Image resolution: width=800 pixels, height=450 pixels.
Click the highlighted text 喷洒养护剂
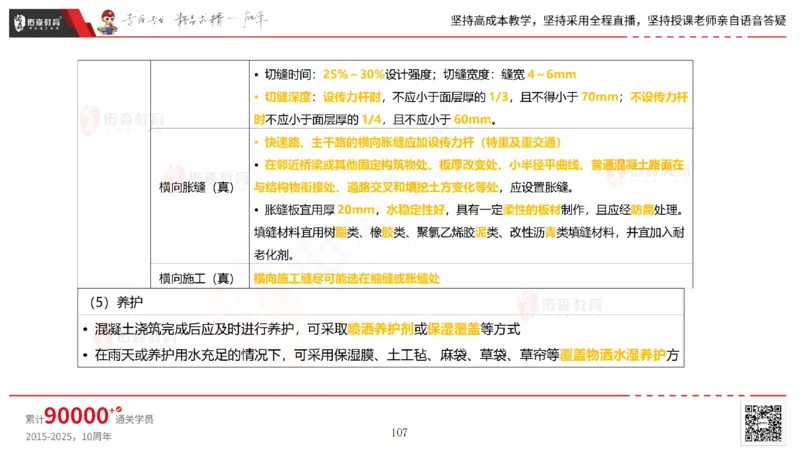(x=381, y=329)
